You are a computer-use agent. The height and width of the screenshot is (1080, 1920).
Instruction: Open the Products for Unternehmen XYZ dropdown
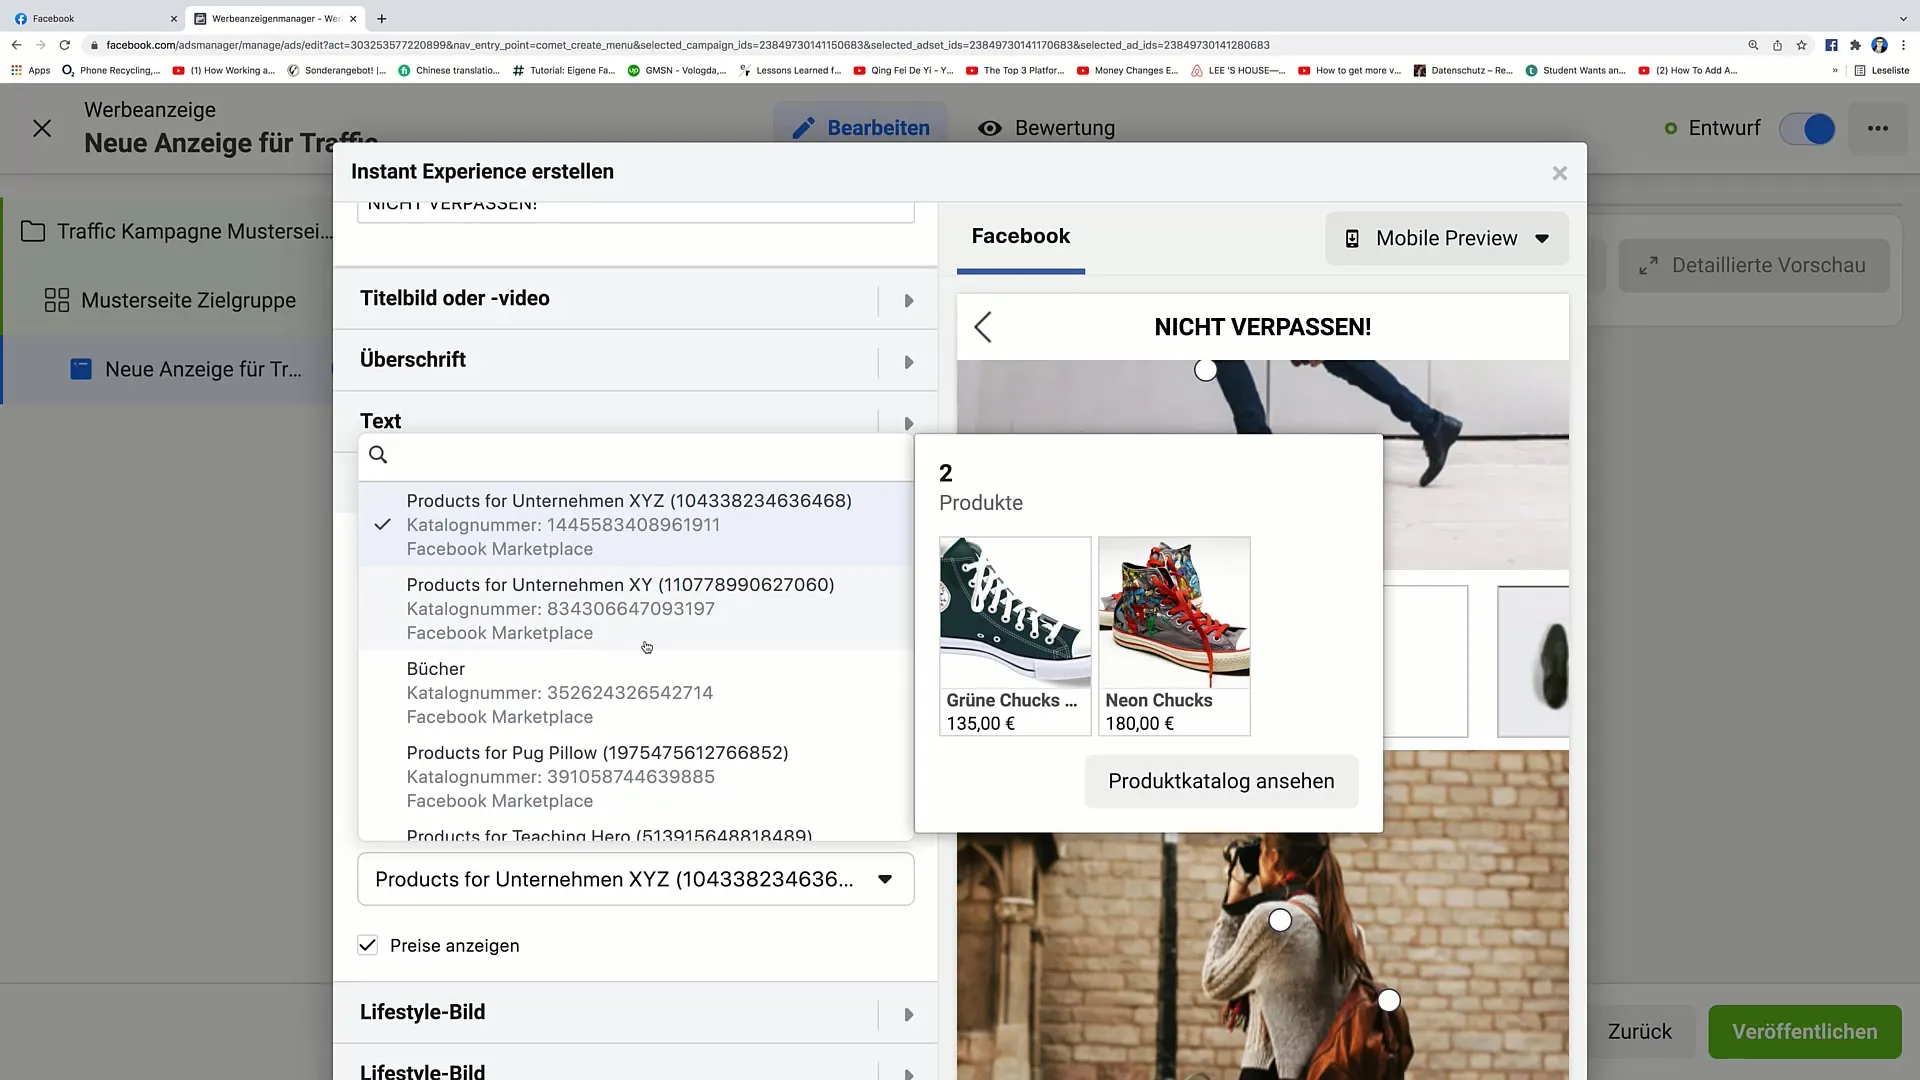(x=636, y=879)
